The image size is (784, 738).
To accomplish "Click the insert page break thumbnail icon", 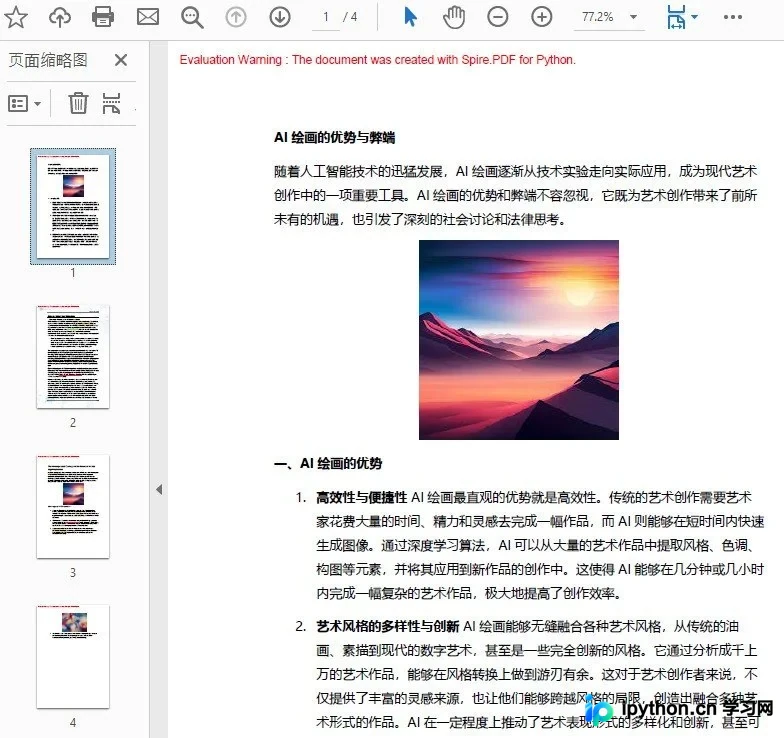I will coord(112,103).
